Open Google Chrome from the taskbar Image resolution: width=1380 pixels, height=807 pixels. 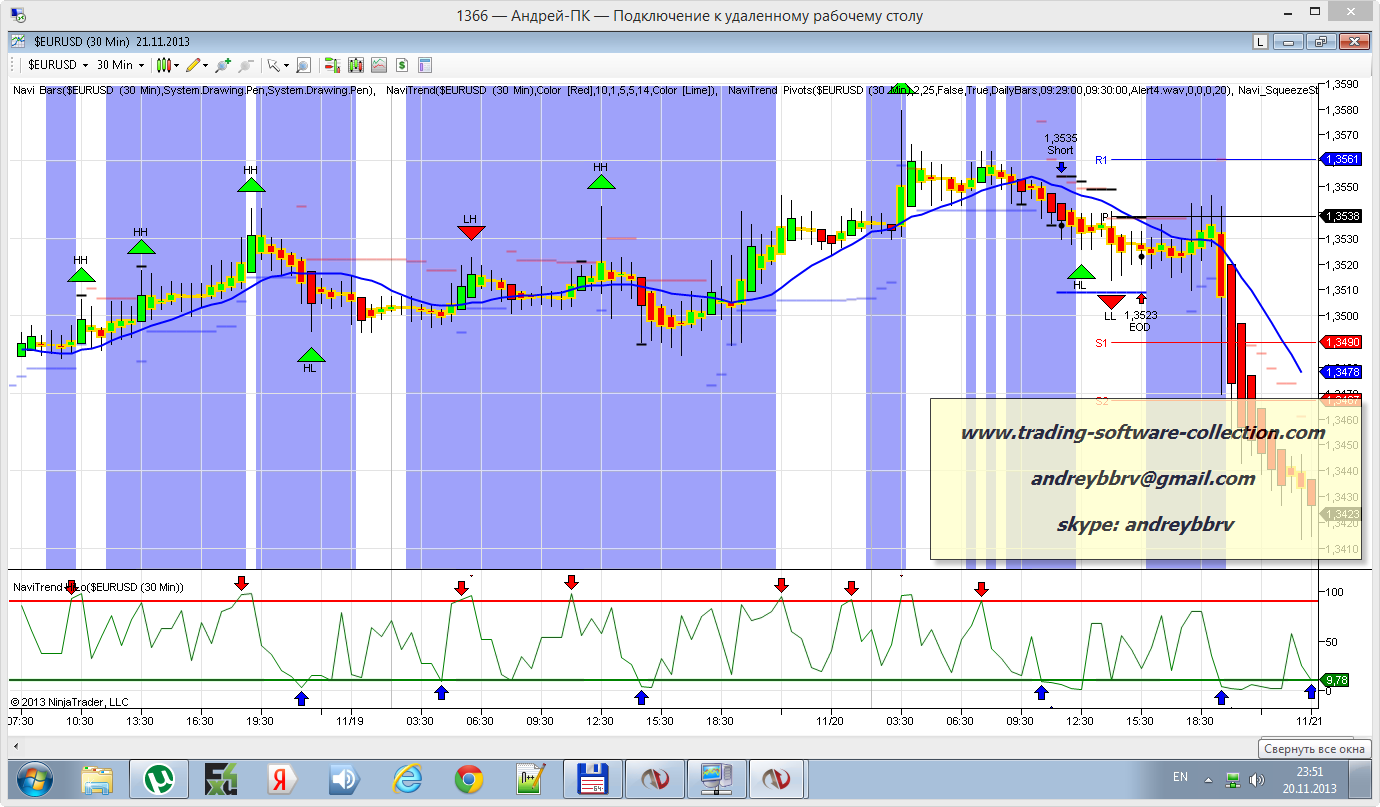point(469,778)
